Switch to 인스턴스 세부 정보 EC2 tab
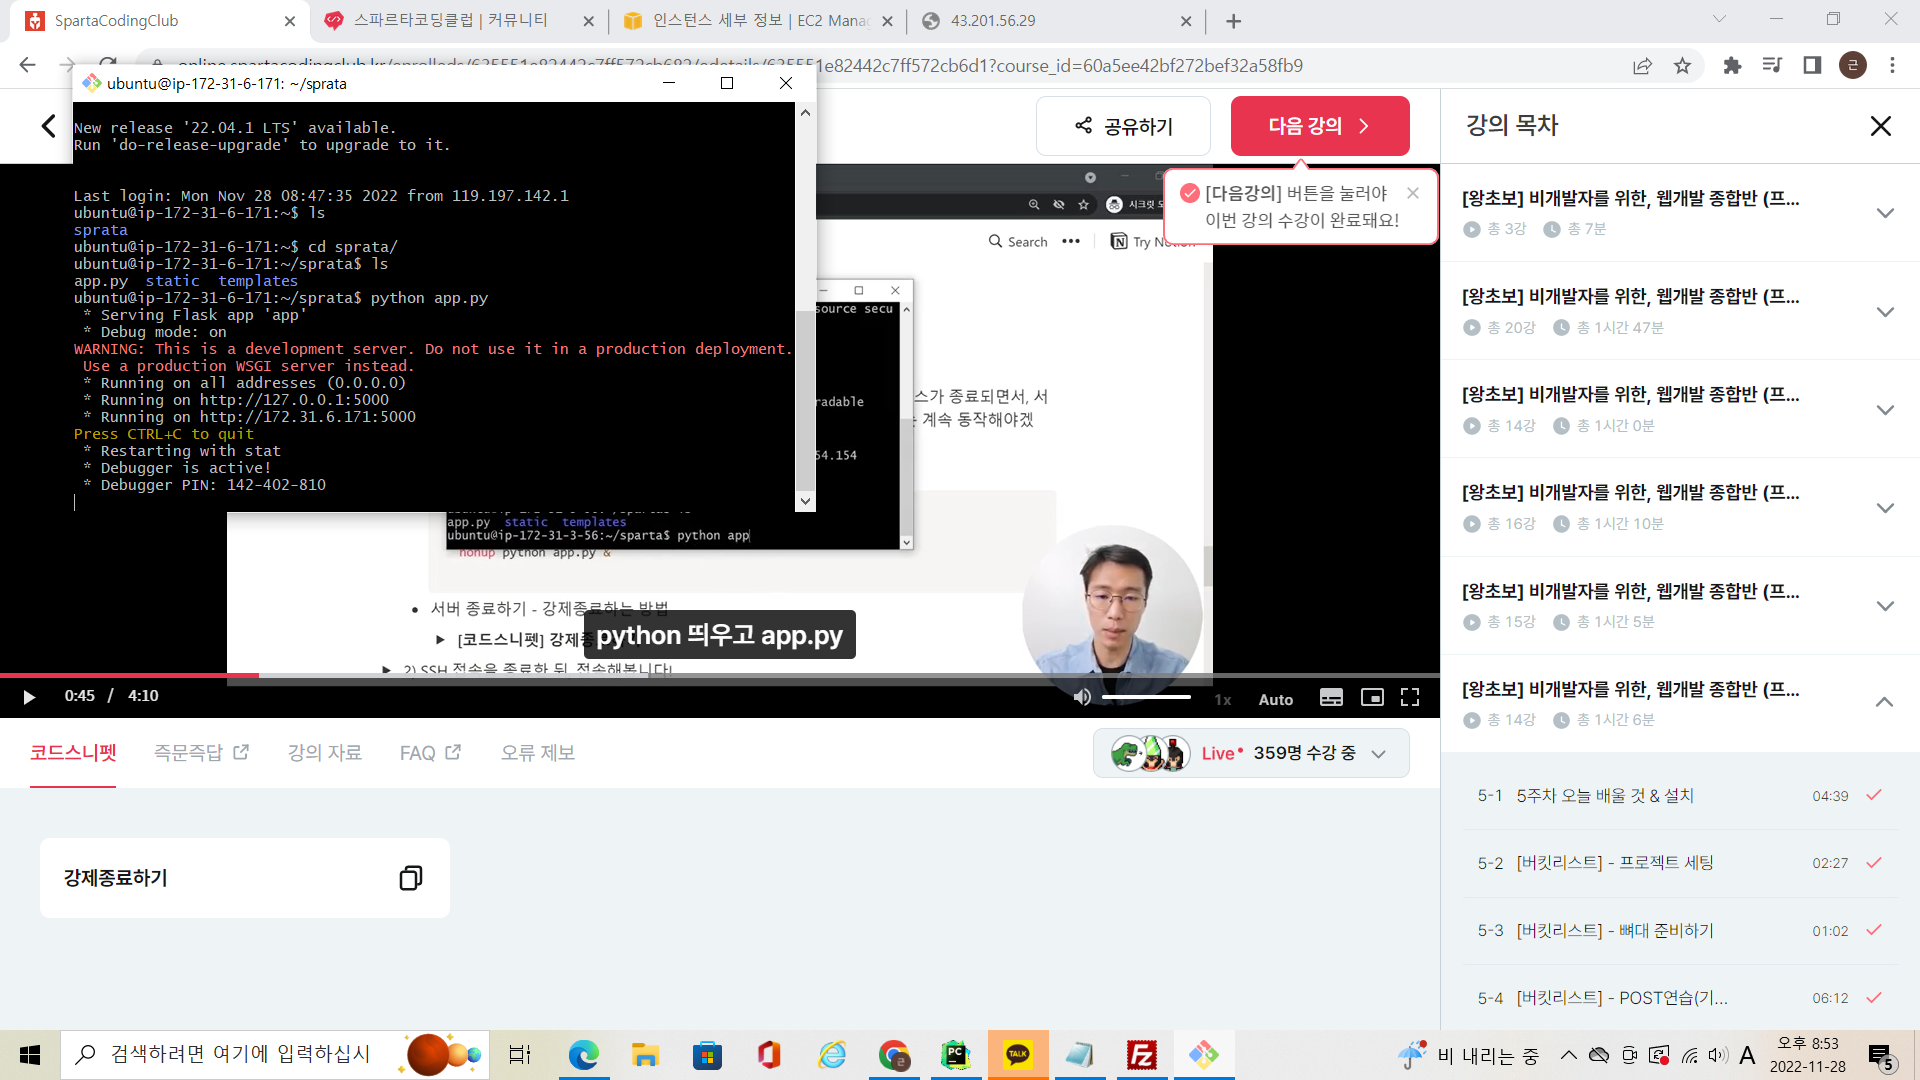Viewport: 1920px width, 1080px height. [757, 21]
